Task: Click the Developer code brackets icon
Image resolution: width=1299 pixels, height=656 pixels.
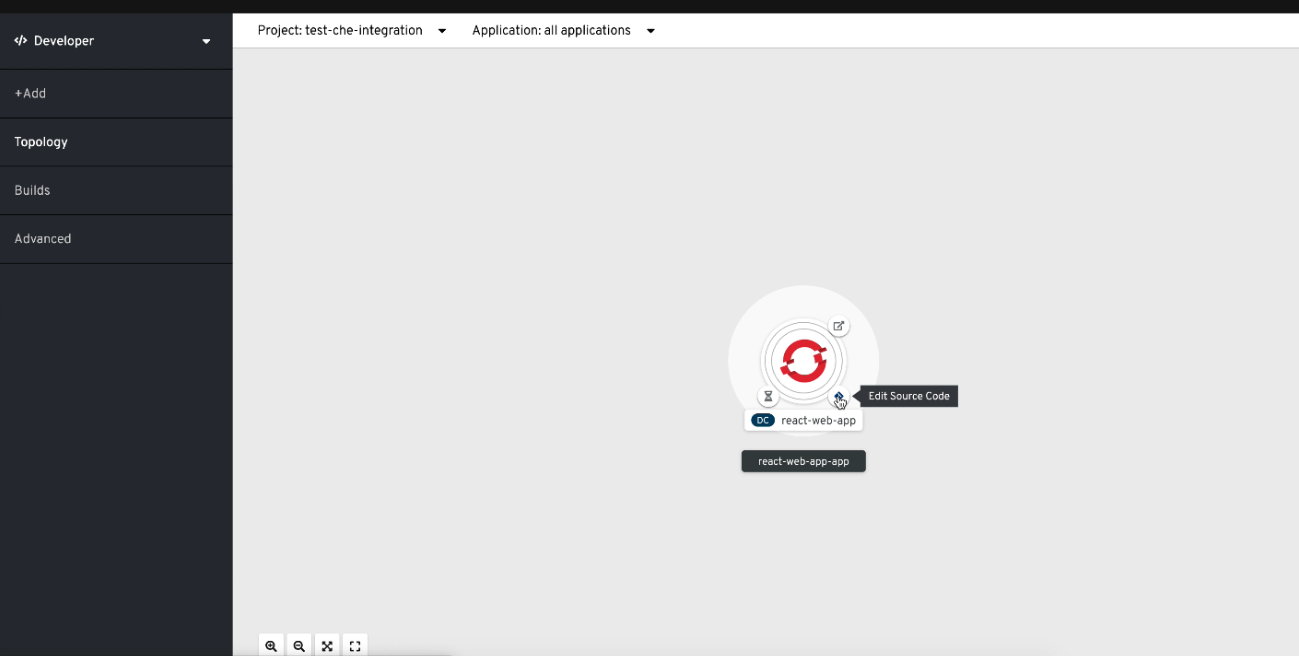Action: [x=20, y=40]
